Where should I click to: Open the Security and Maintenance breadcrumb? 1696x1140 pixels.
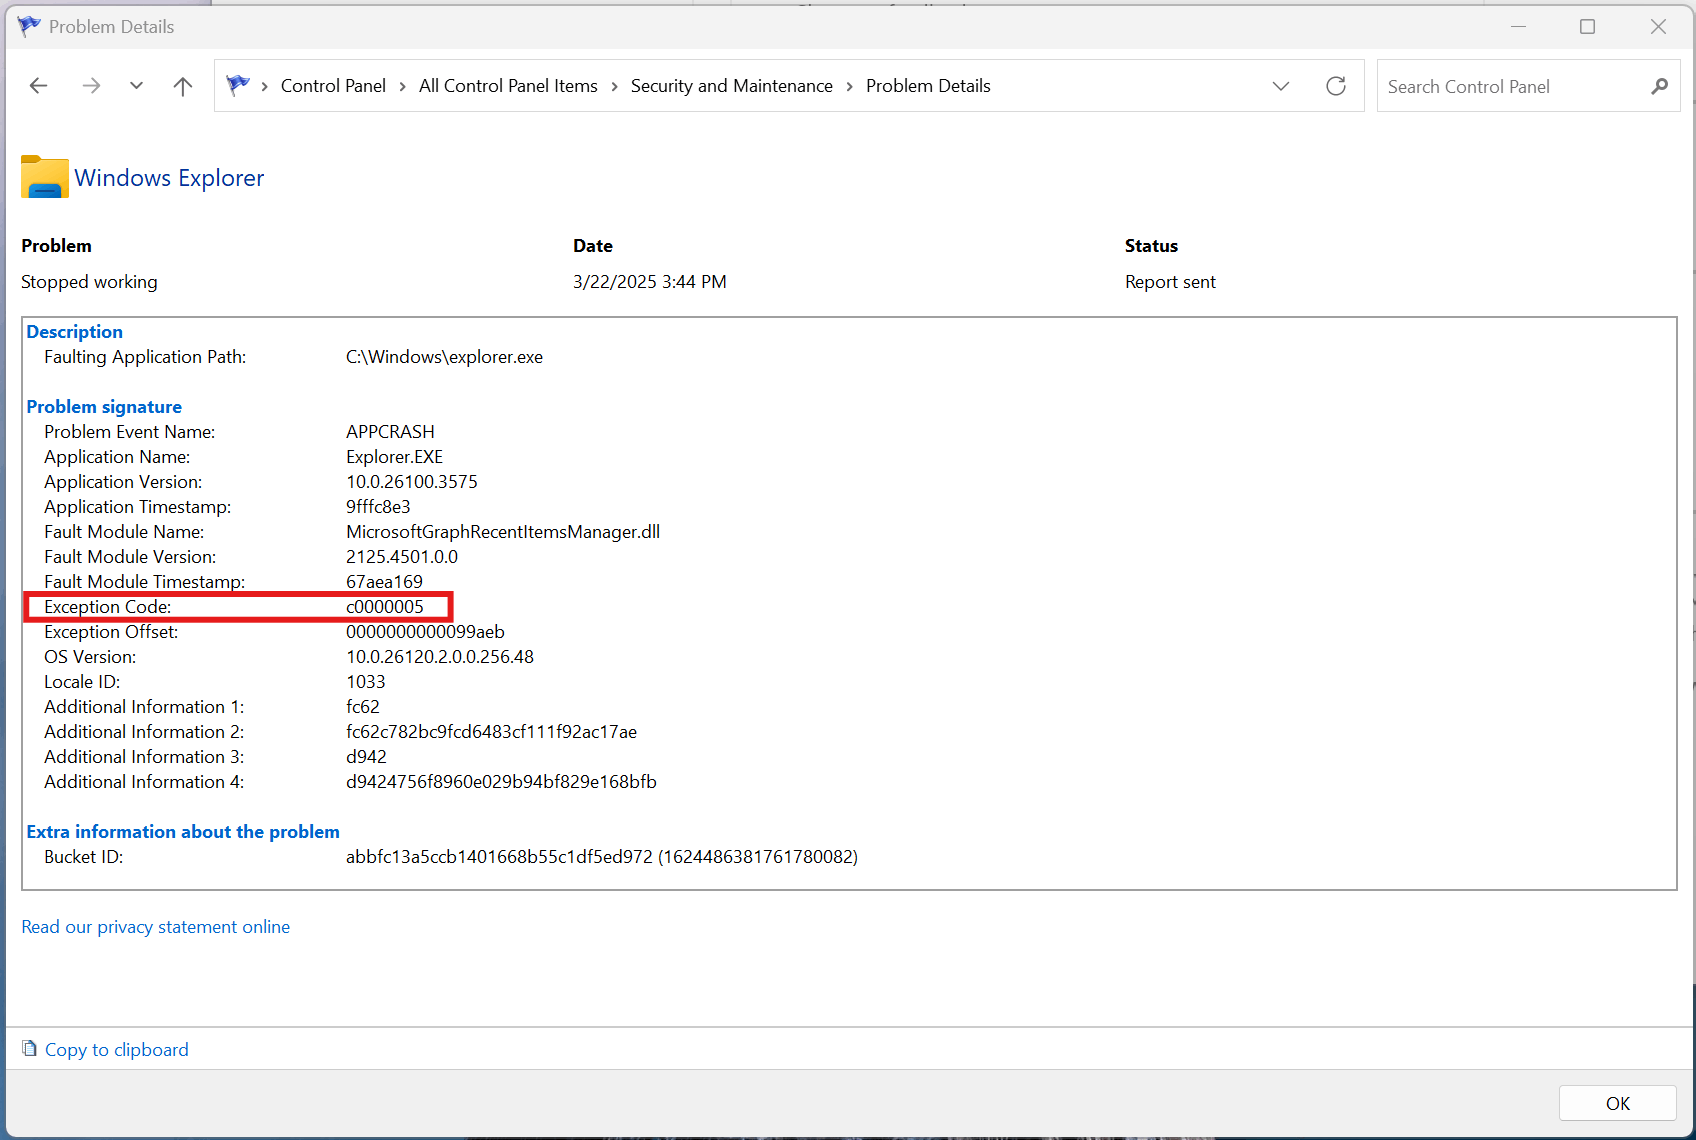(x=731, y=86)
